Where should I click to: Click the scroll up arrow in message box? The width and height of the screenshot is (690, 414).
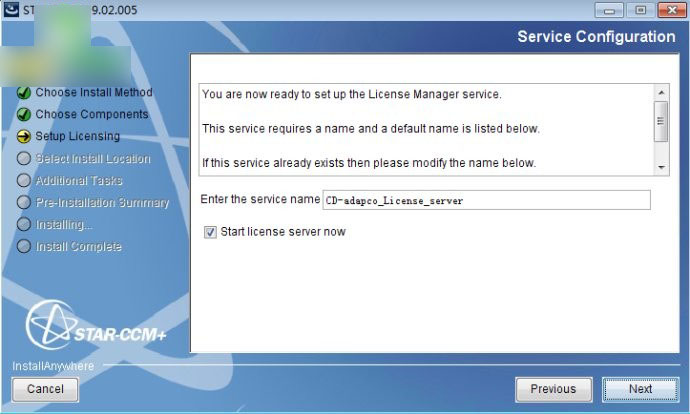pos(661,92)
